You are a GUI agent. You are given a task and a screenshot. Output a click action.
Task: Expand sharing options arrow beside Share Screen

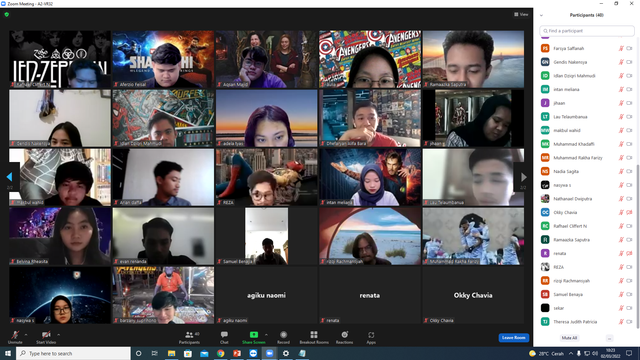267,335
